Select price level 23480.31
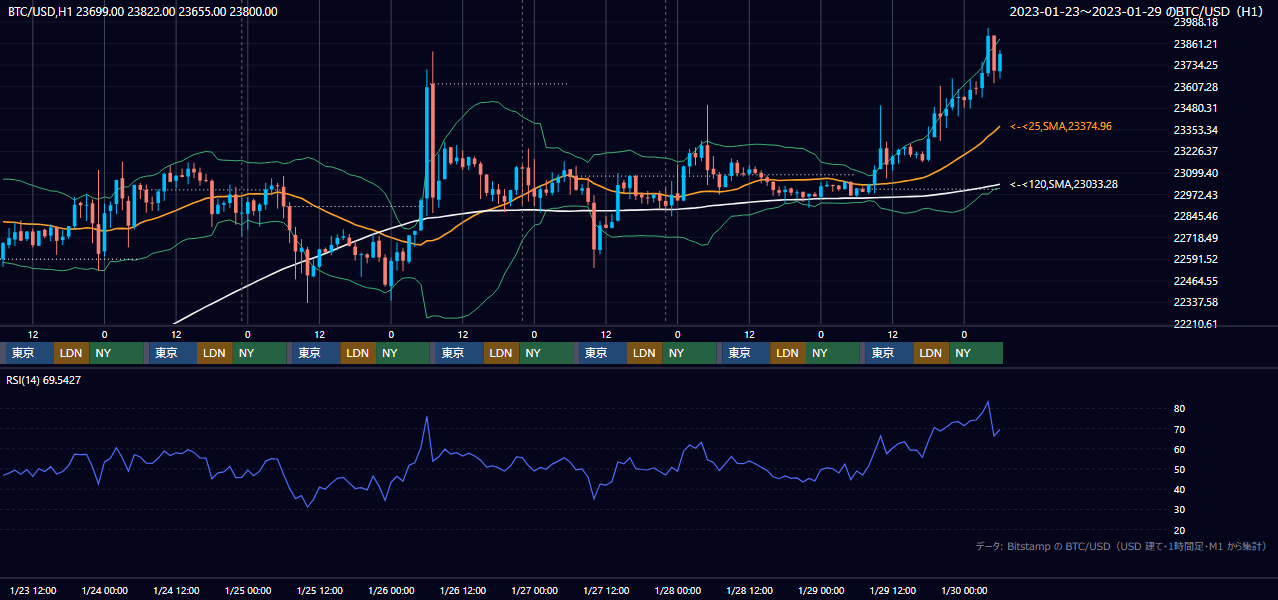This screenshot has height=600, width=1278. coord(1195,108)
